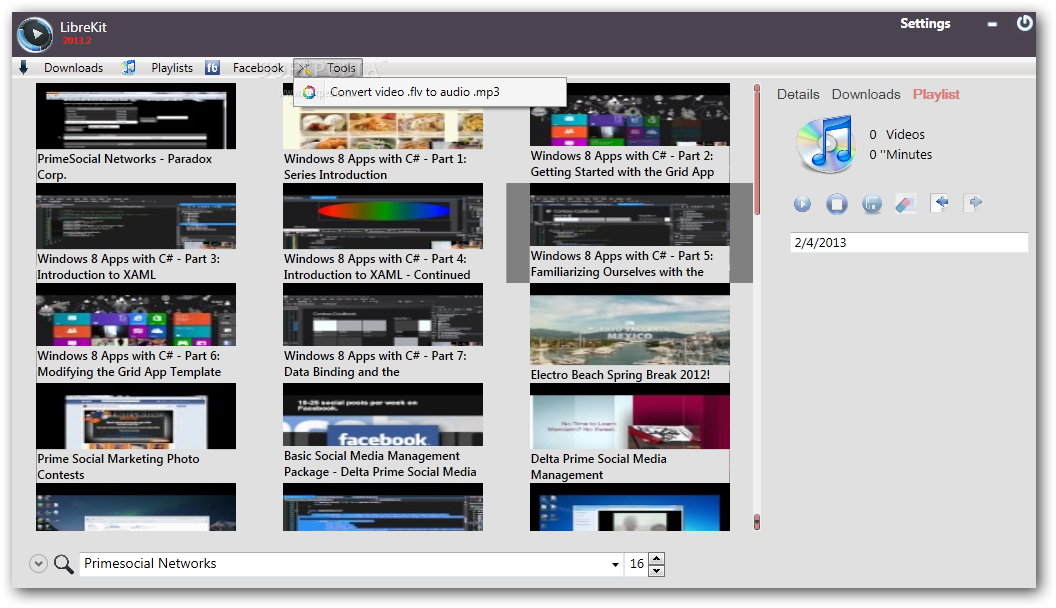The image size is (1056, 608).
Task: Click the caption 'Modifying the Grid App Template'
Action: [x=129, y=372]
